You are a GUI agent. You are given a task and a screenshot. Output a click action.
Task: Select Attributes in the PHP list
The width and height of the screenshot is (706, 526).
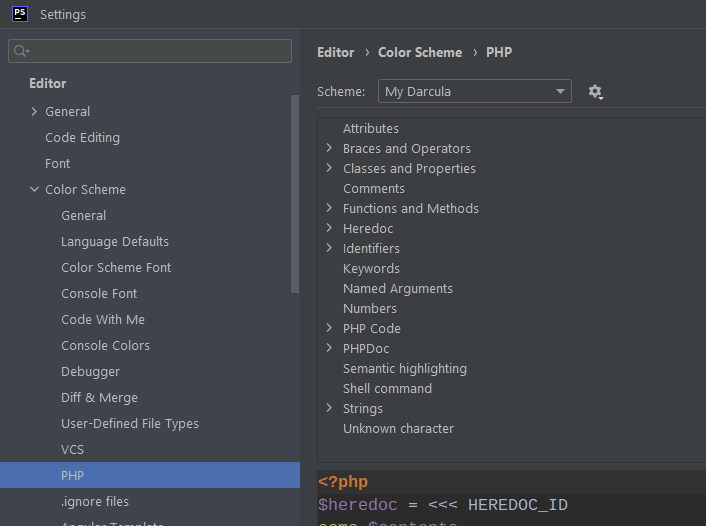[371, 128]
